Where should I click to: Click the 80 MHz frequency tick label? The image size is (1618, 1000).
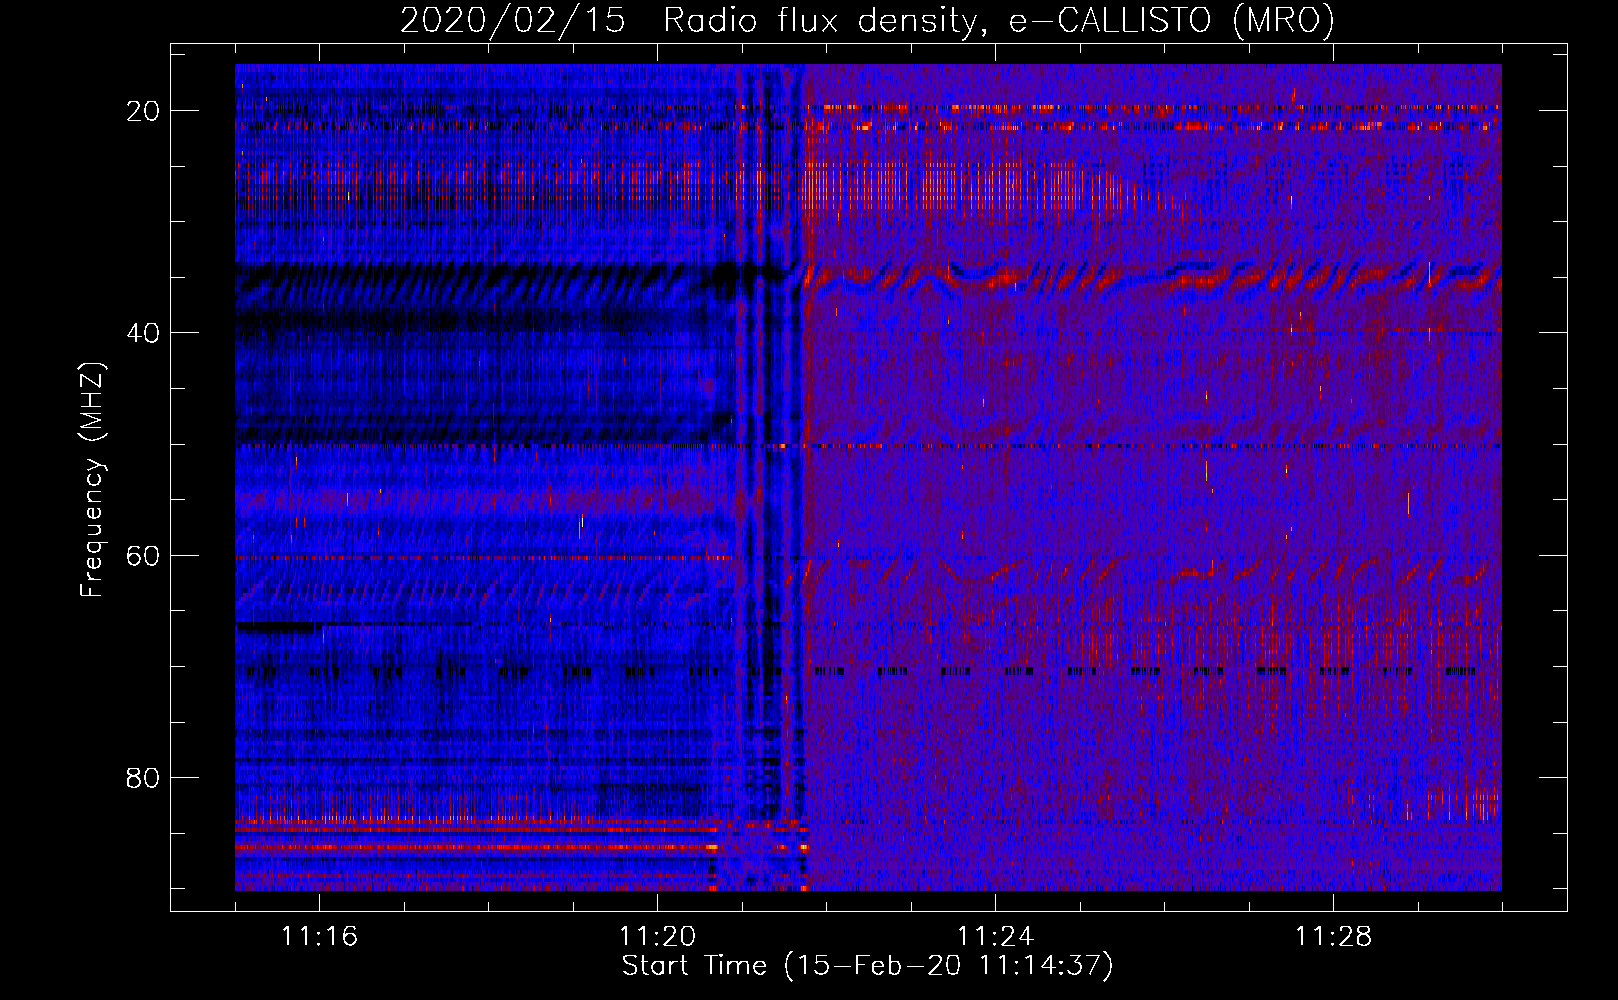tap(143, 777)
